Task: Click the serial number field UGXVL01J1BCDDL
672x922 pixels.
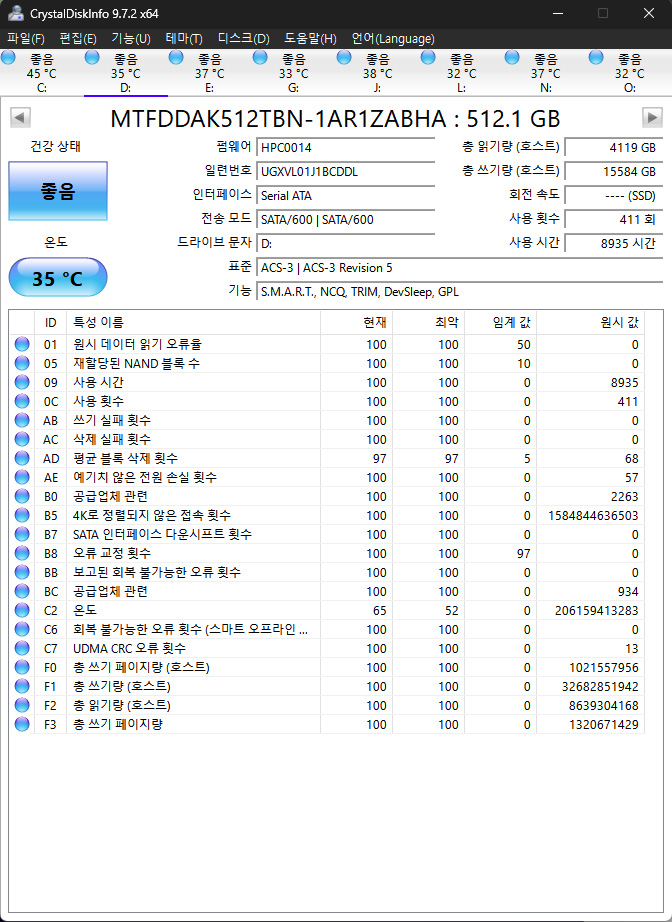Action: (346, 172)
